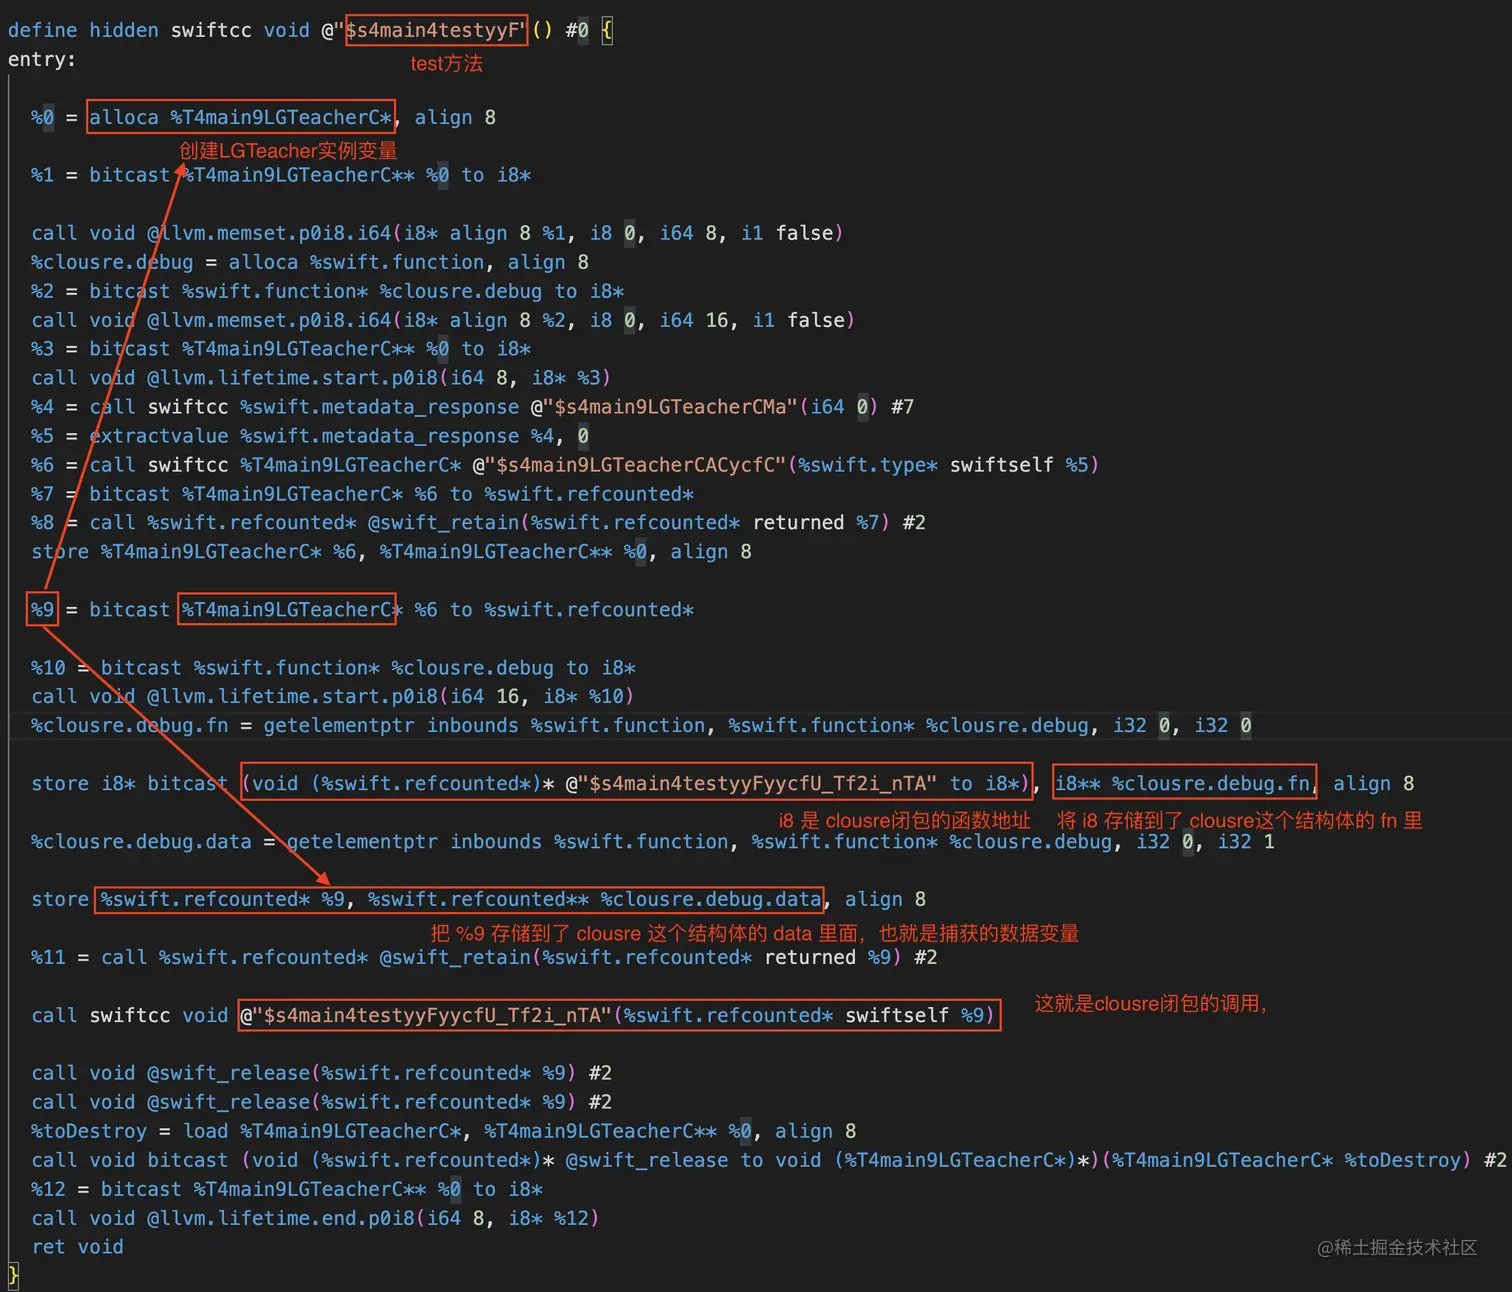Select the "swift_retain" call on line %8
This screenshot has height=1292, width=1512.
pyautogui.click(x=444, y=522)
